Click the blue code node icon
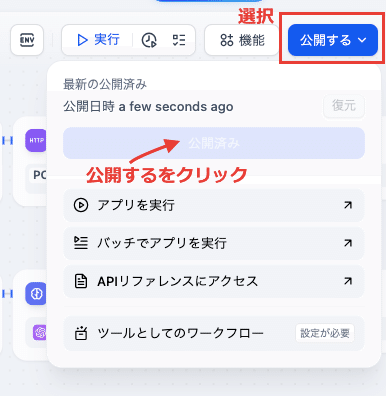 [x=36, y=294]
